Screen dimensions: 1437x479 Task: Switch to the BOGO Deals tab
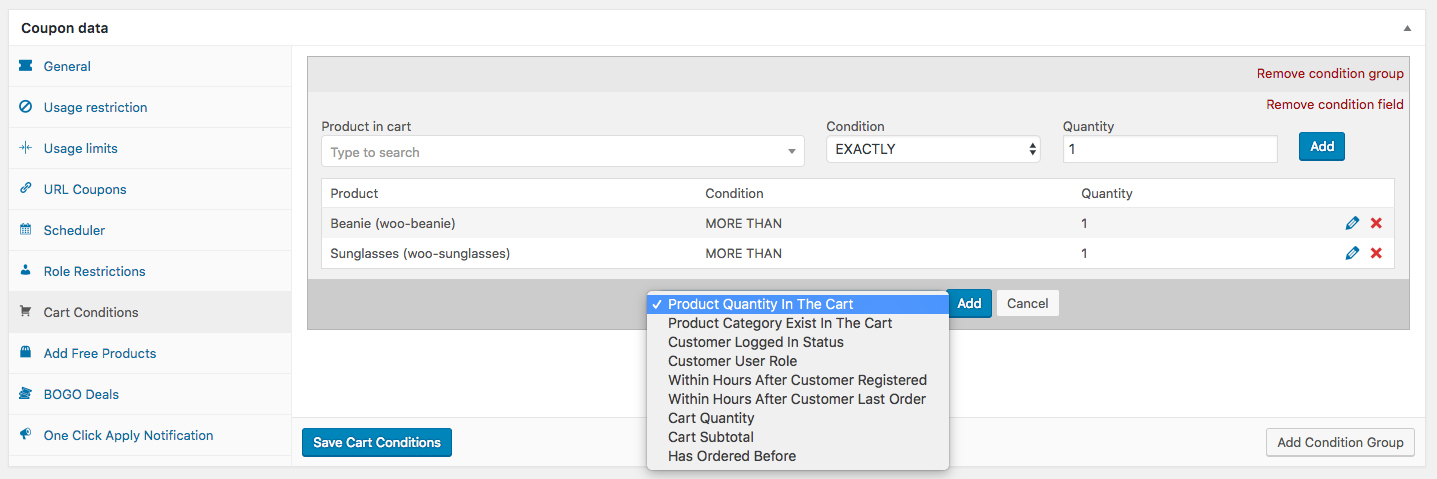(81, 394)
